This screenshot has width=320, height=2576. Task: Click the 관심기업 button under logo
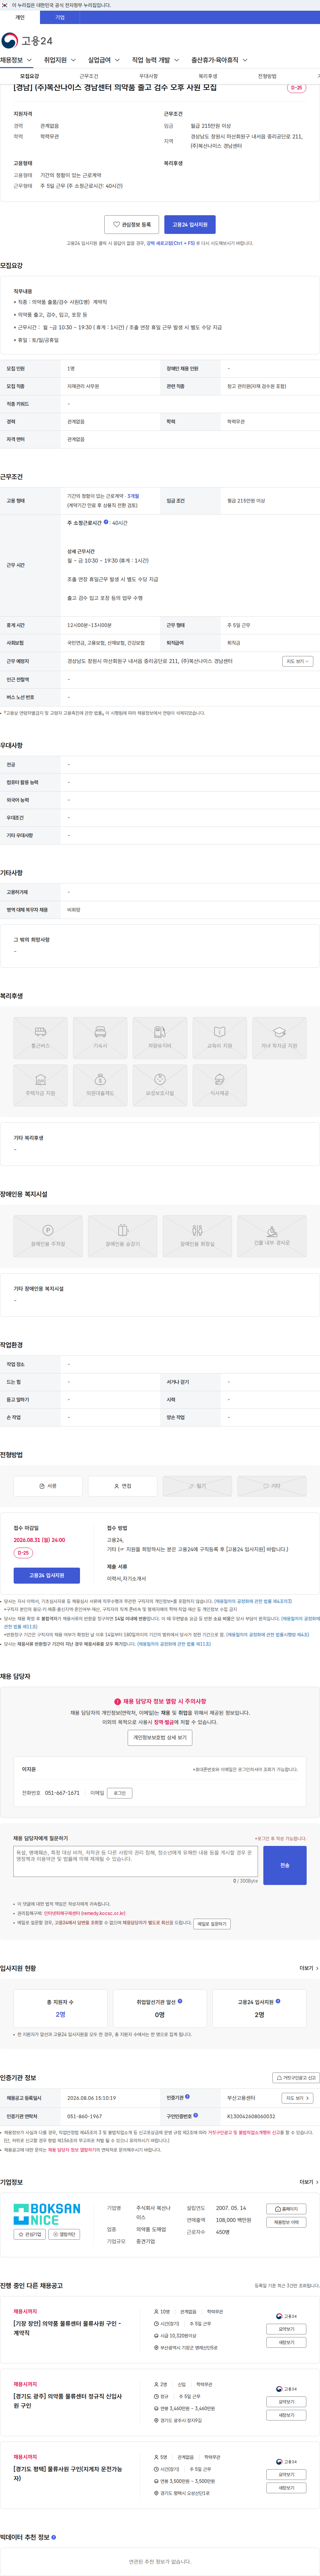pyautogui.click(x=30, y=2234)
